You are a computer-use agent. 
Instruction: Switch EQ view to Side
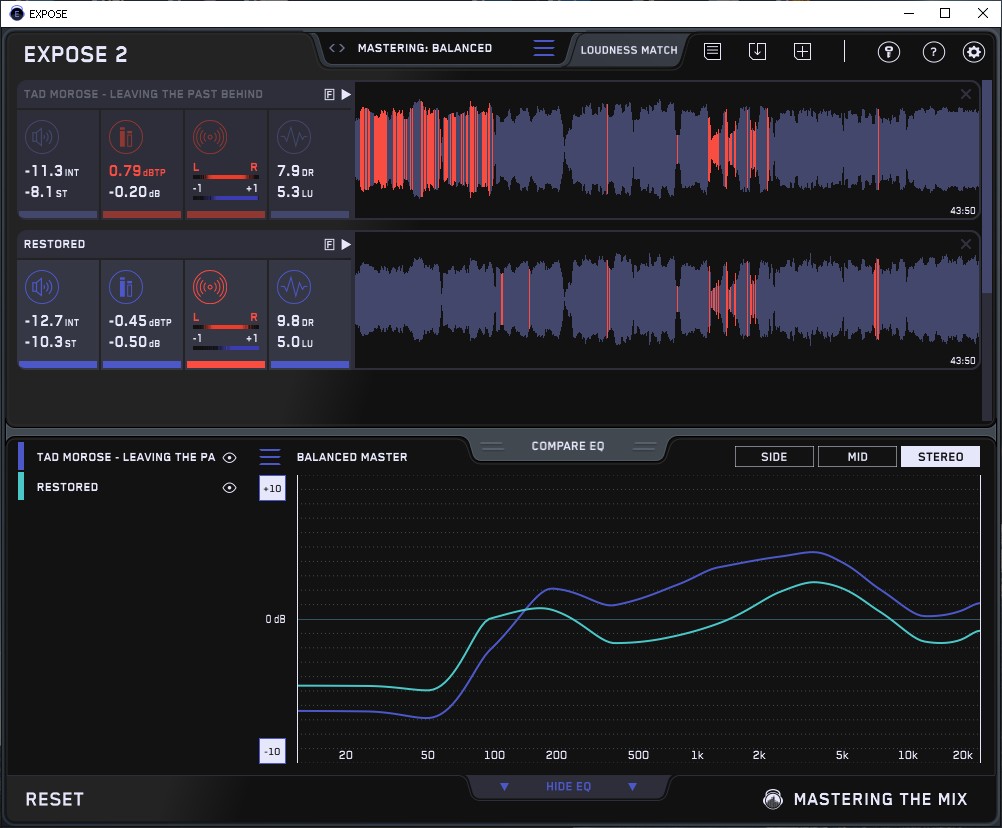click(774, 457)
